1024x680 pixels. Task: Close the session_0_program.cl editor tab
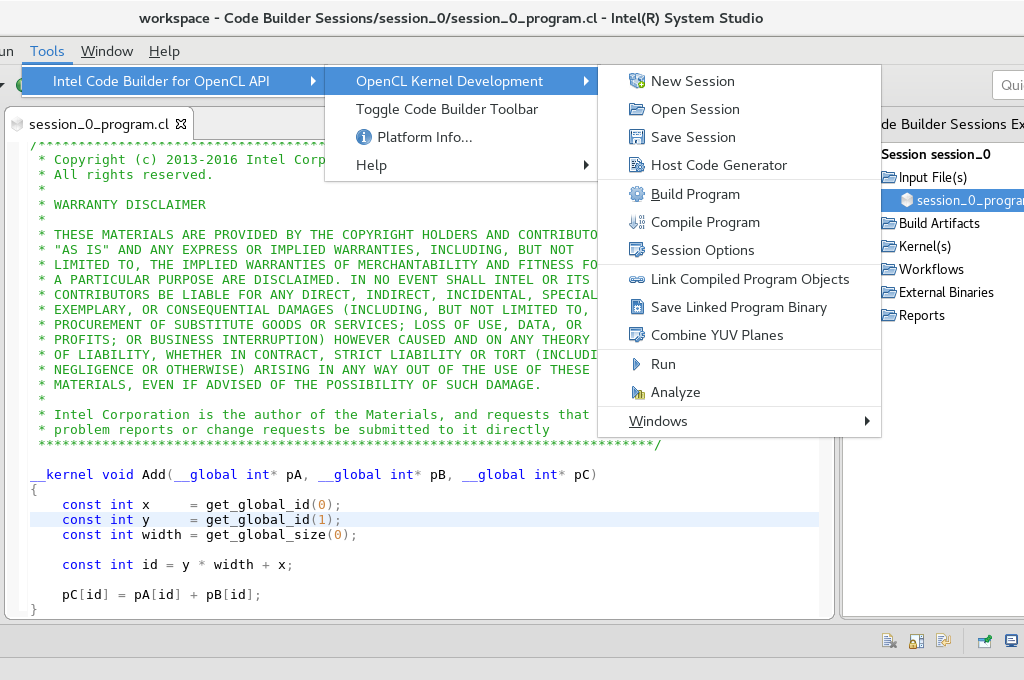pos(181,124)
